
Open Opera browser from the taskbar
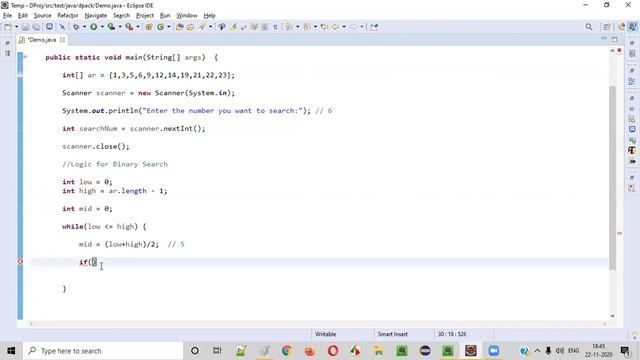pyautogui.click(x=333, y=351)
